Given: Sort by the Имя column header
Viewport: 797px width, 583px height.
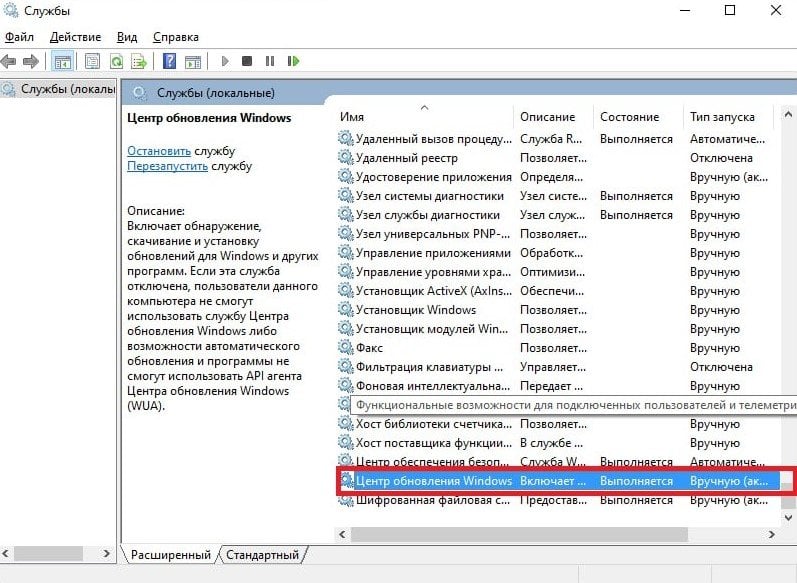Looking at the screenshot, I should coord(424,117).
